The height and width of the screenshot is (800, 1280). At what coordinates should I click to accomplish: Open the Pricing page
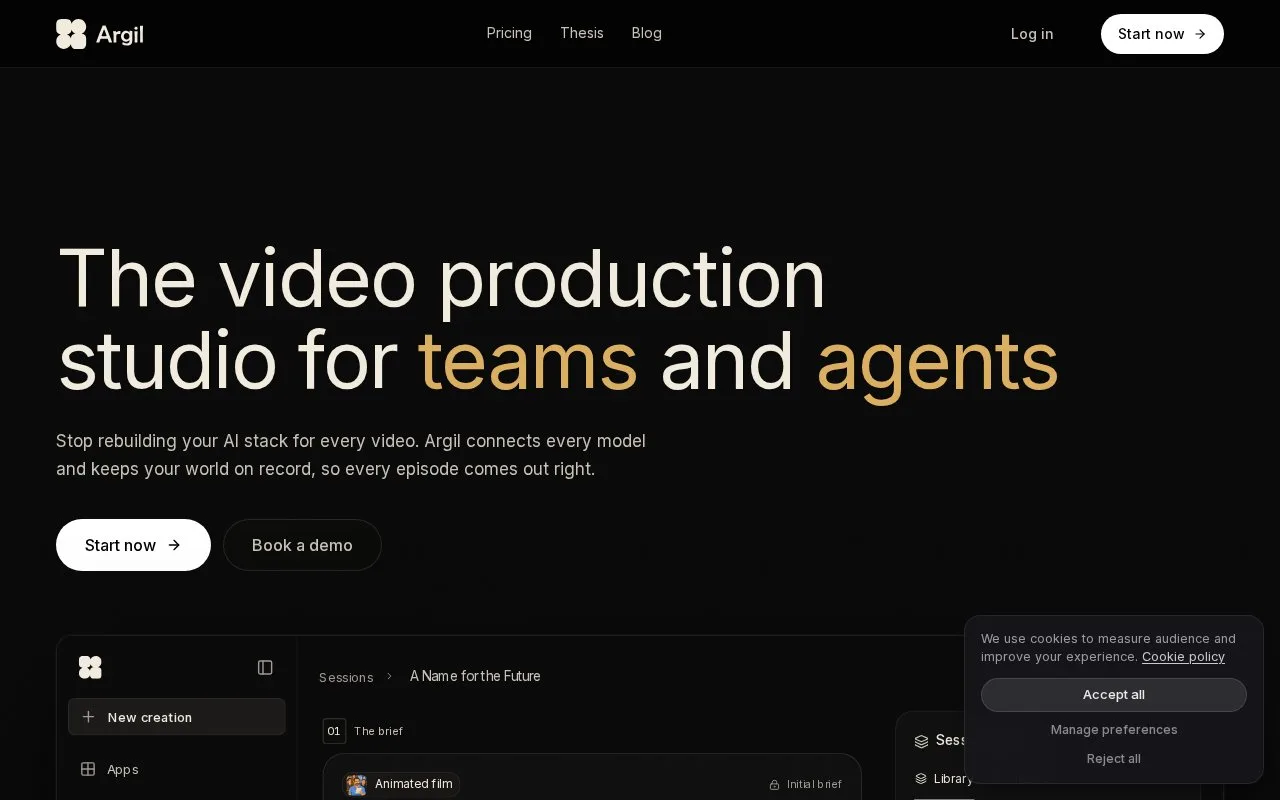point(509,33)
